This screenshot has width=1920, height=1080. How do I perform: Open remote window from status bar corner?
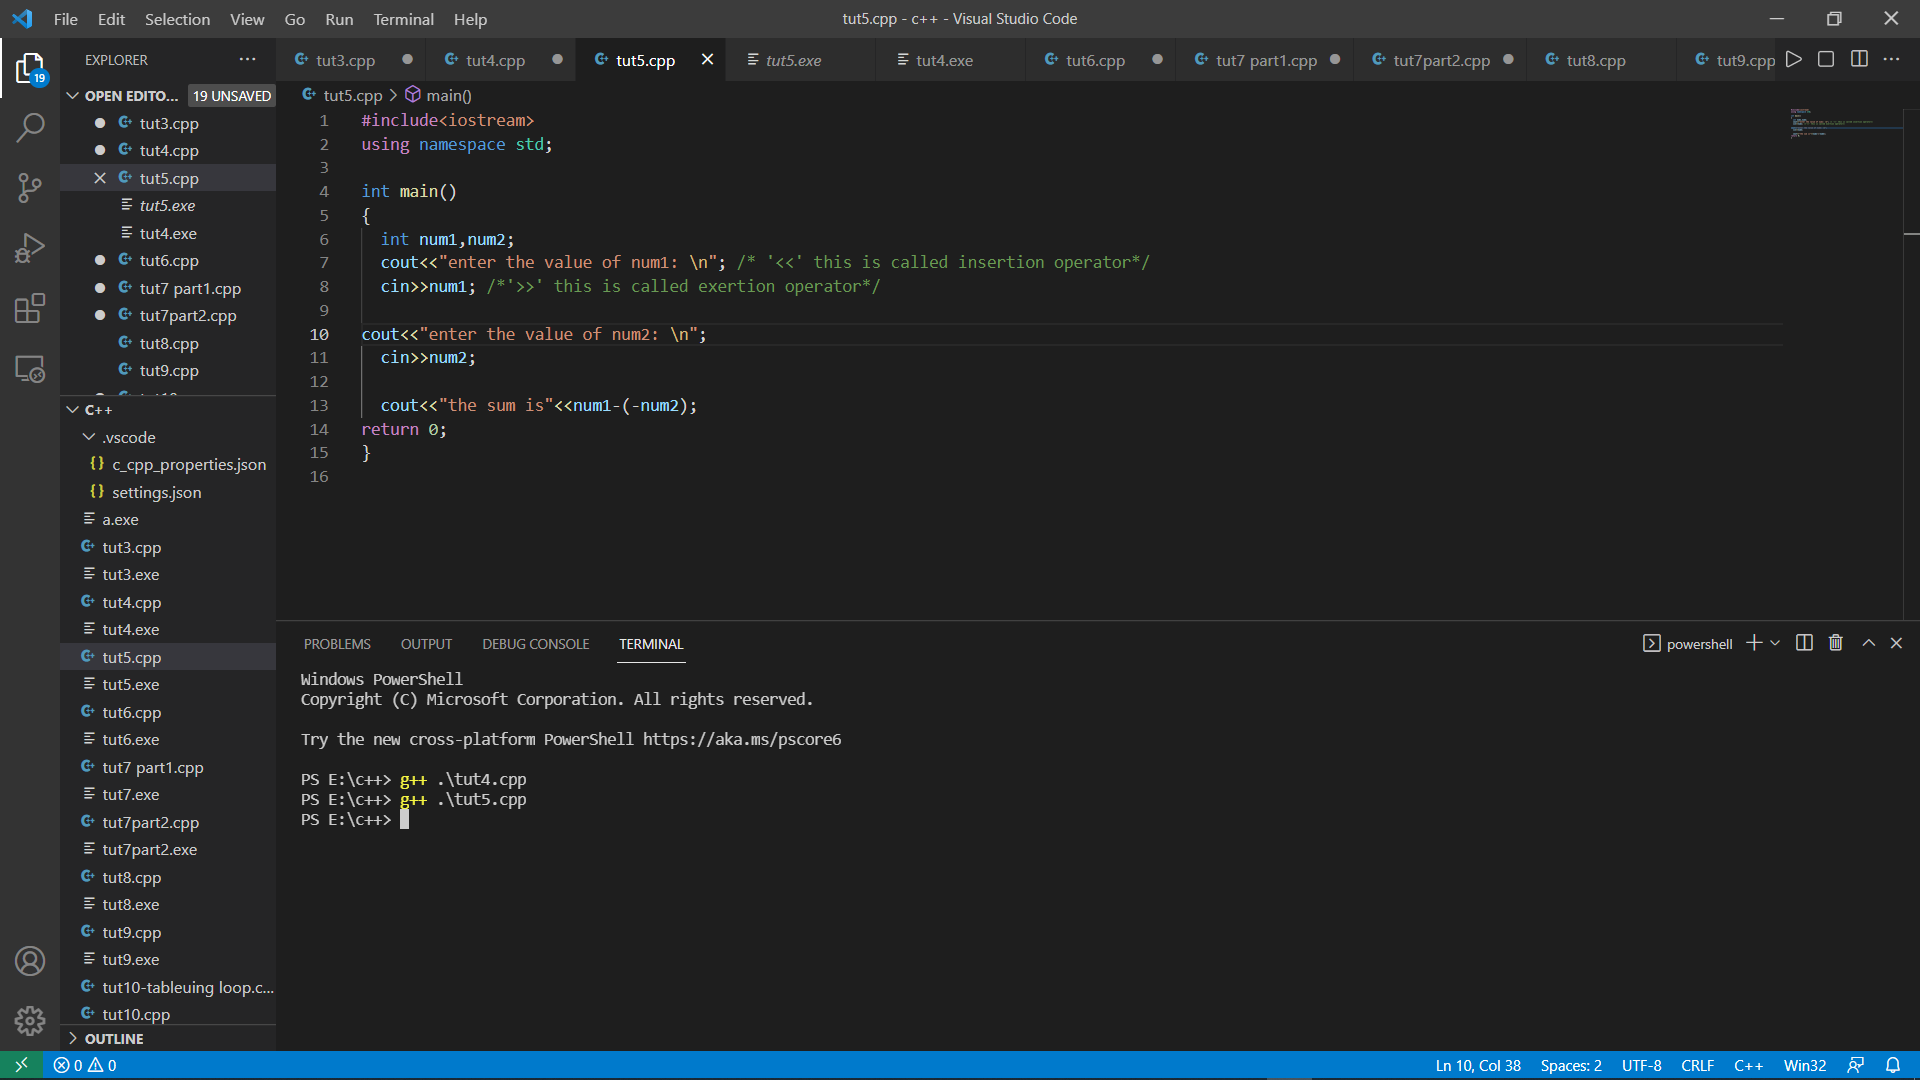[x=21, y=1065]
